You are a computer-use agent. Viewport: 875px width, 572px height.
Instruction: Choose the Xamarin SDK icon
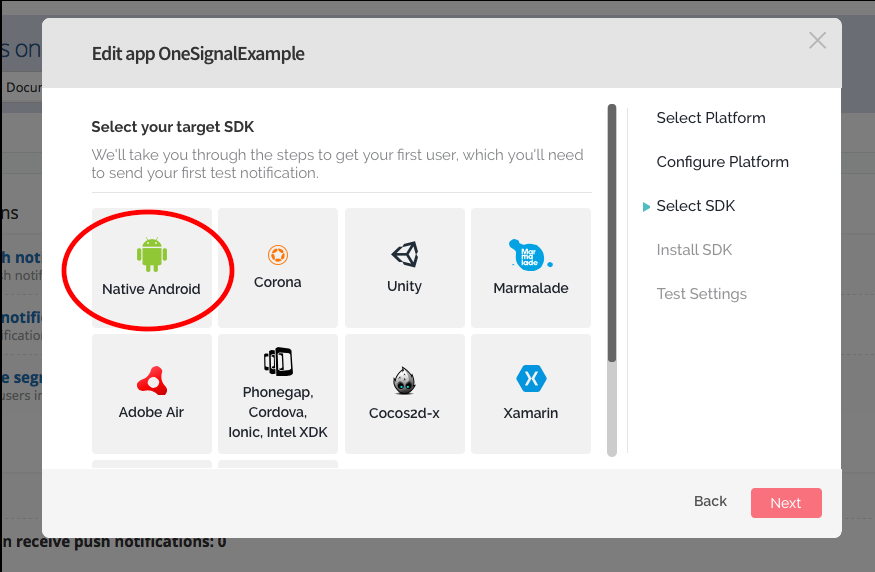click(531, 379)
